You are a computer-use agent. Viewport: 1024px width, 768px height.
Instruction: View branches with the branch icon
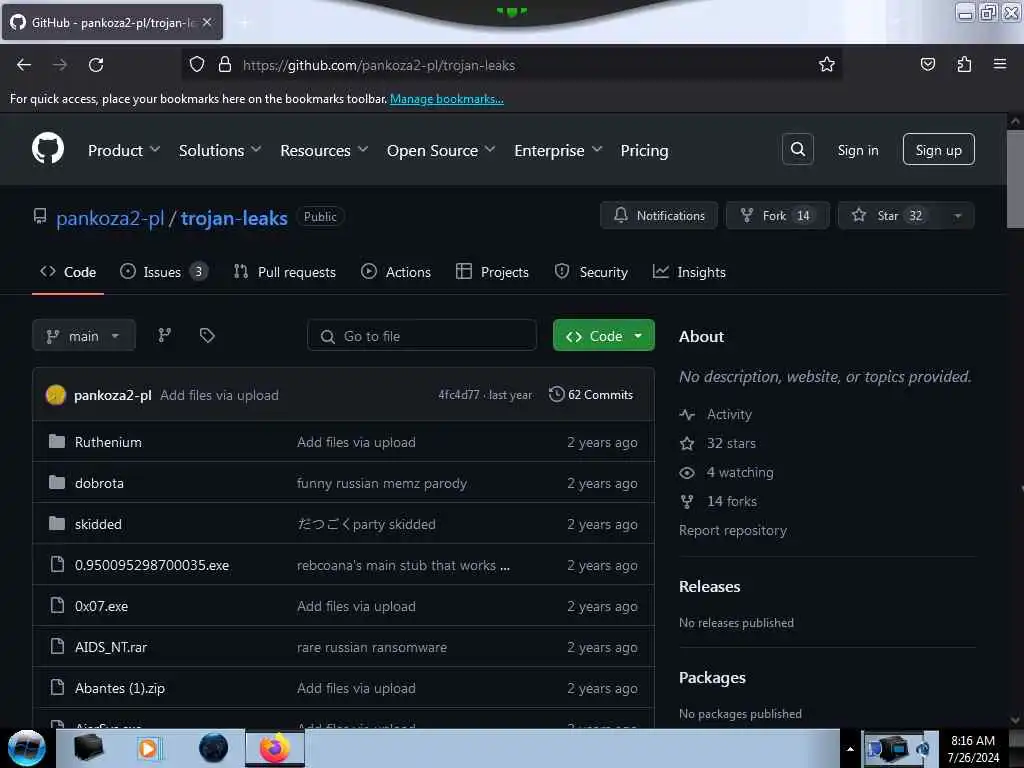click(165, 335)
